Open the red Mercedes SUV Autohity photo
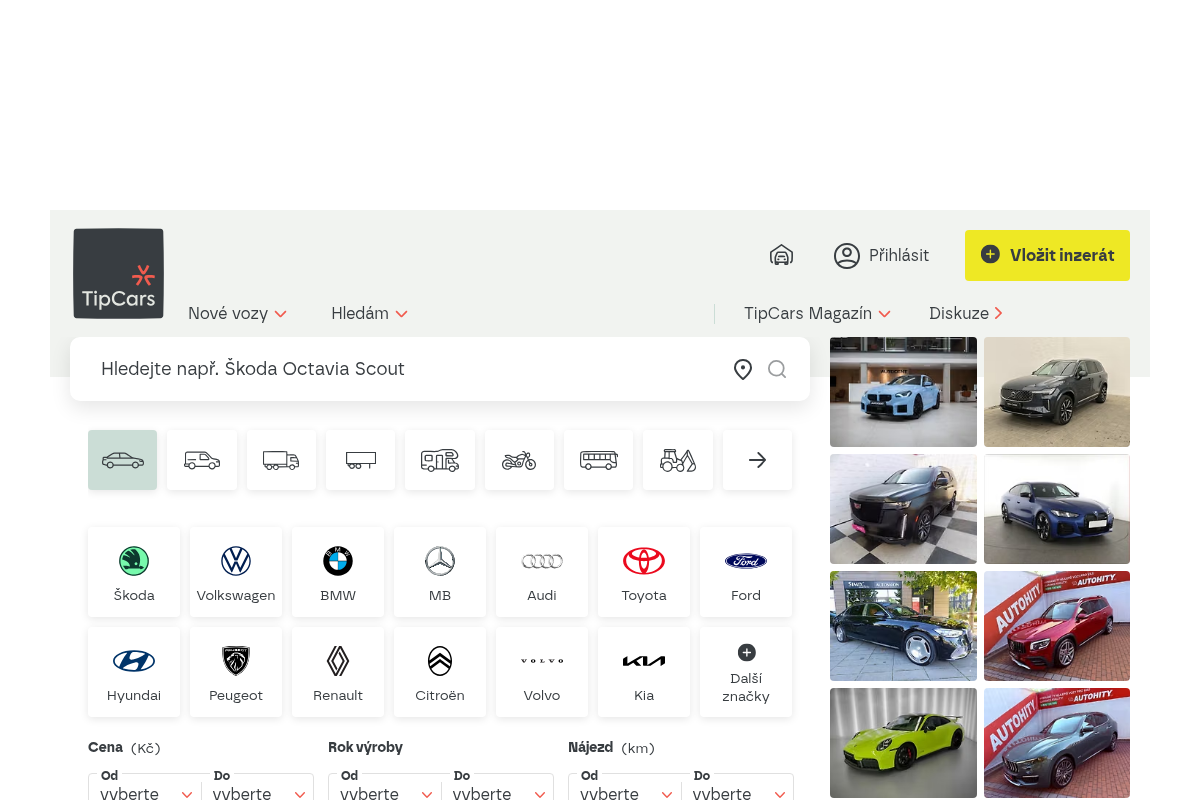This screenshot has height=800, width=1200. click(1057, 626)
